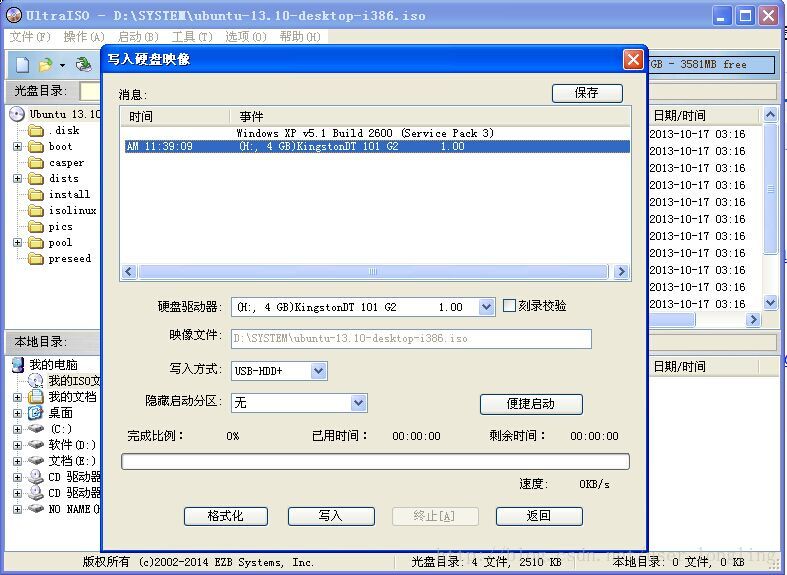
Task: Click the write progress bar
Action: tap(375, 462)
